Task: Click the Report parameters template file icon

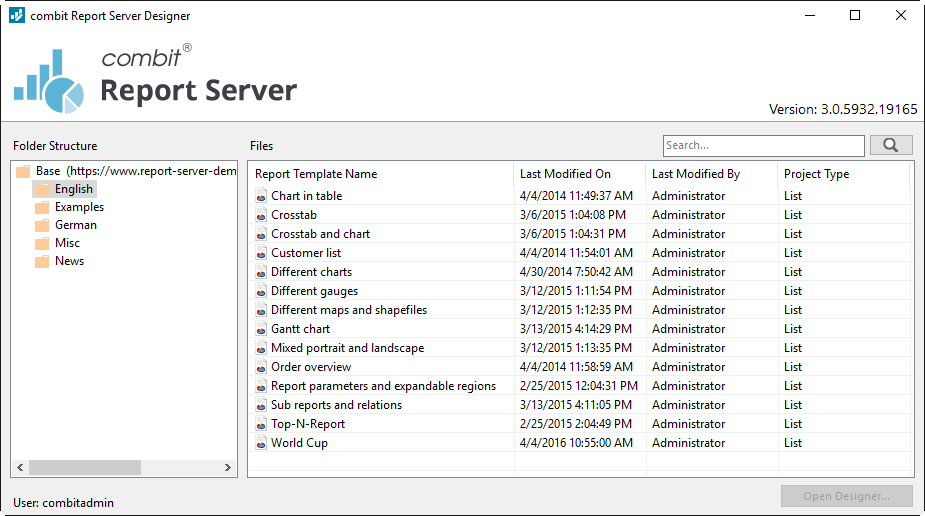Action: 261,386
